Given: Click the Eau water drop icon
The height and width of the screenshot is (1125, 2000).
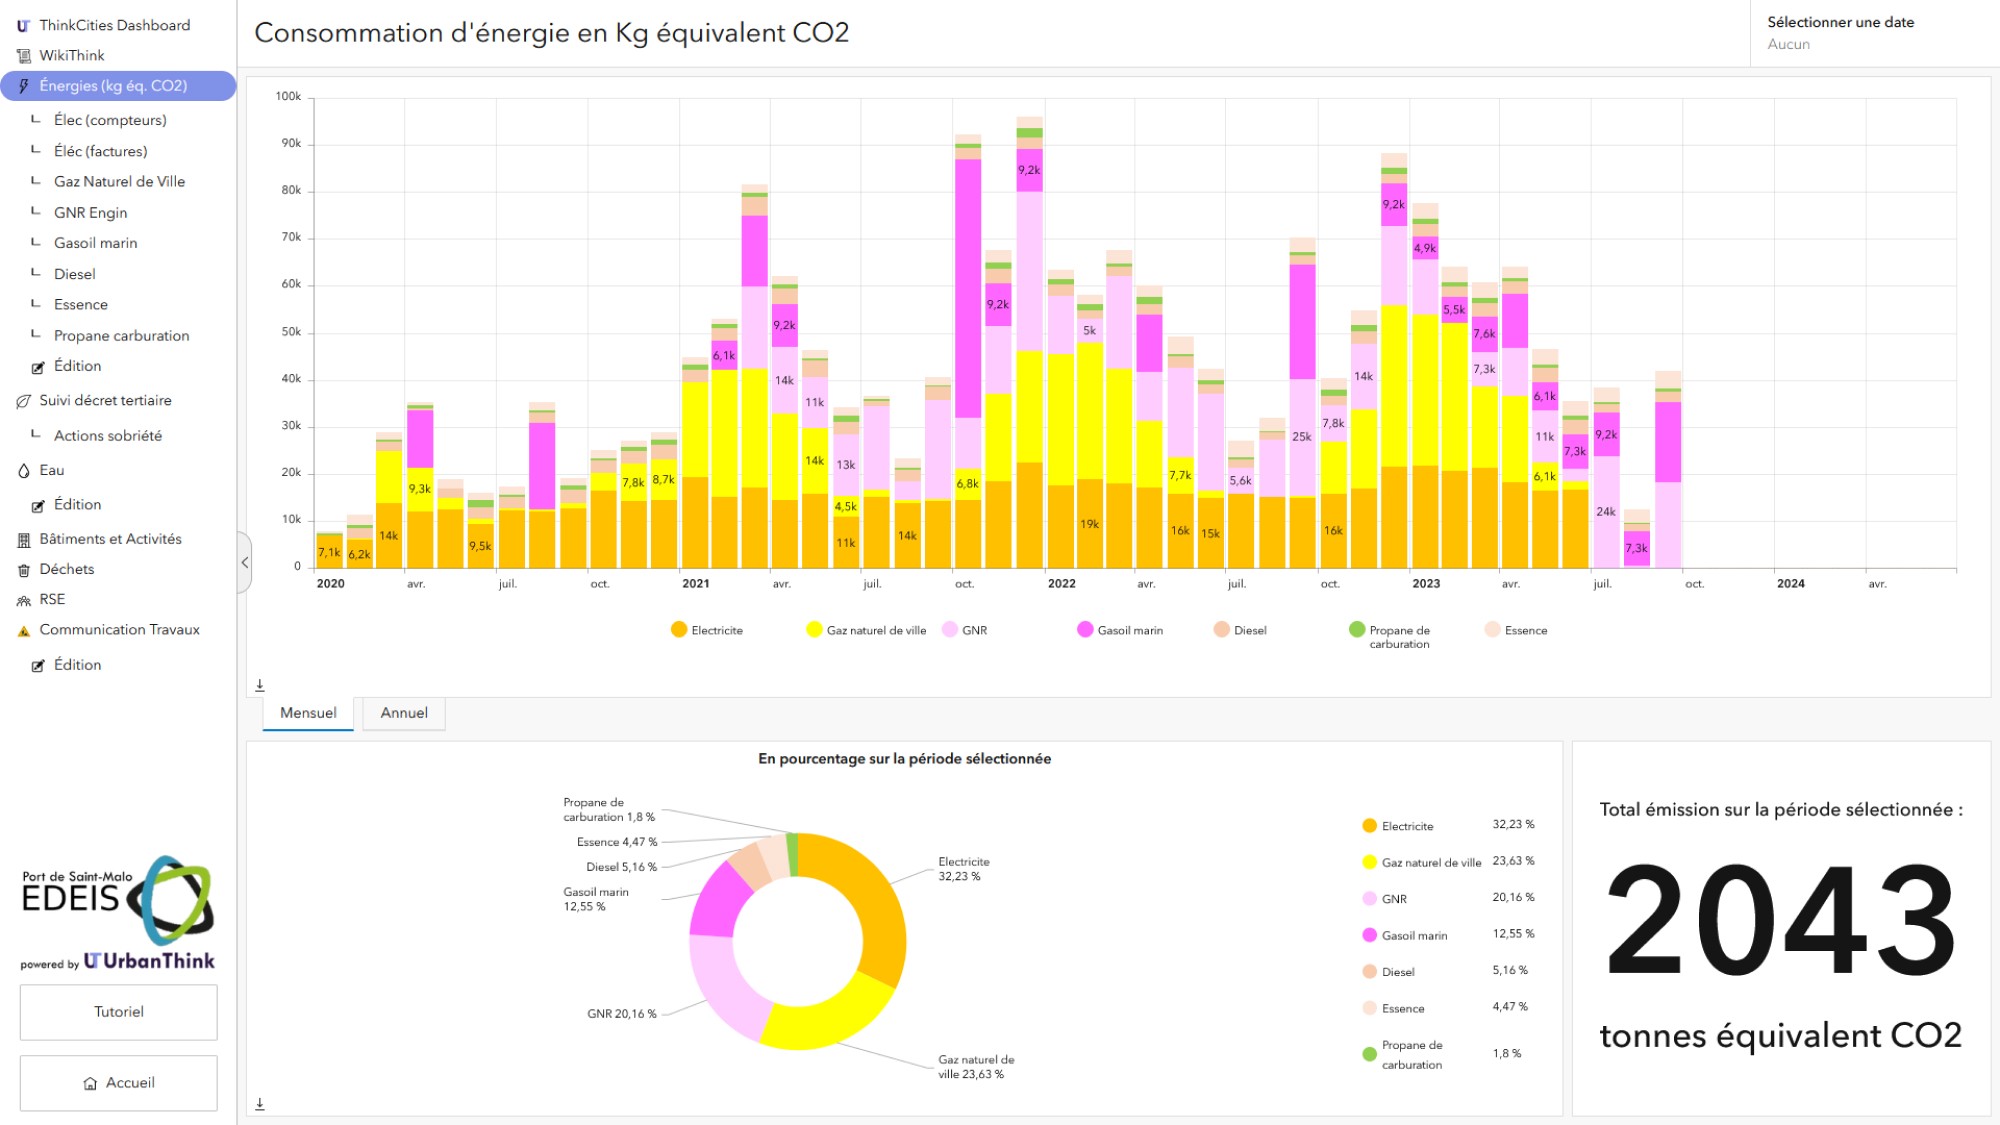Looking at the screenshot, I should tap(24, 471).
